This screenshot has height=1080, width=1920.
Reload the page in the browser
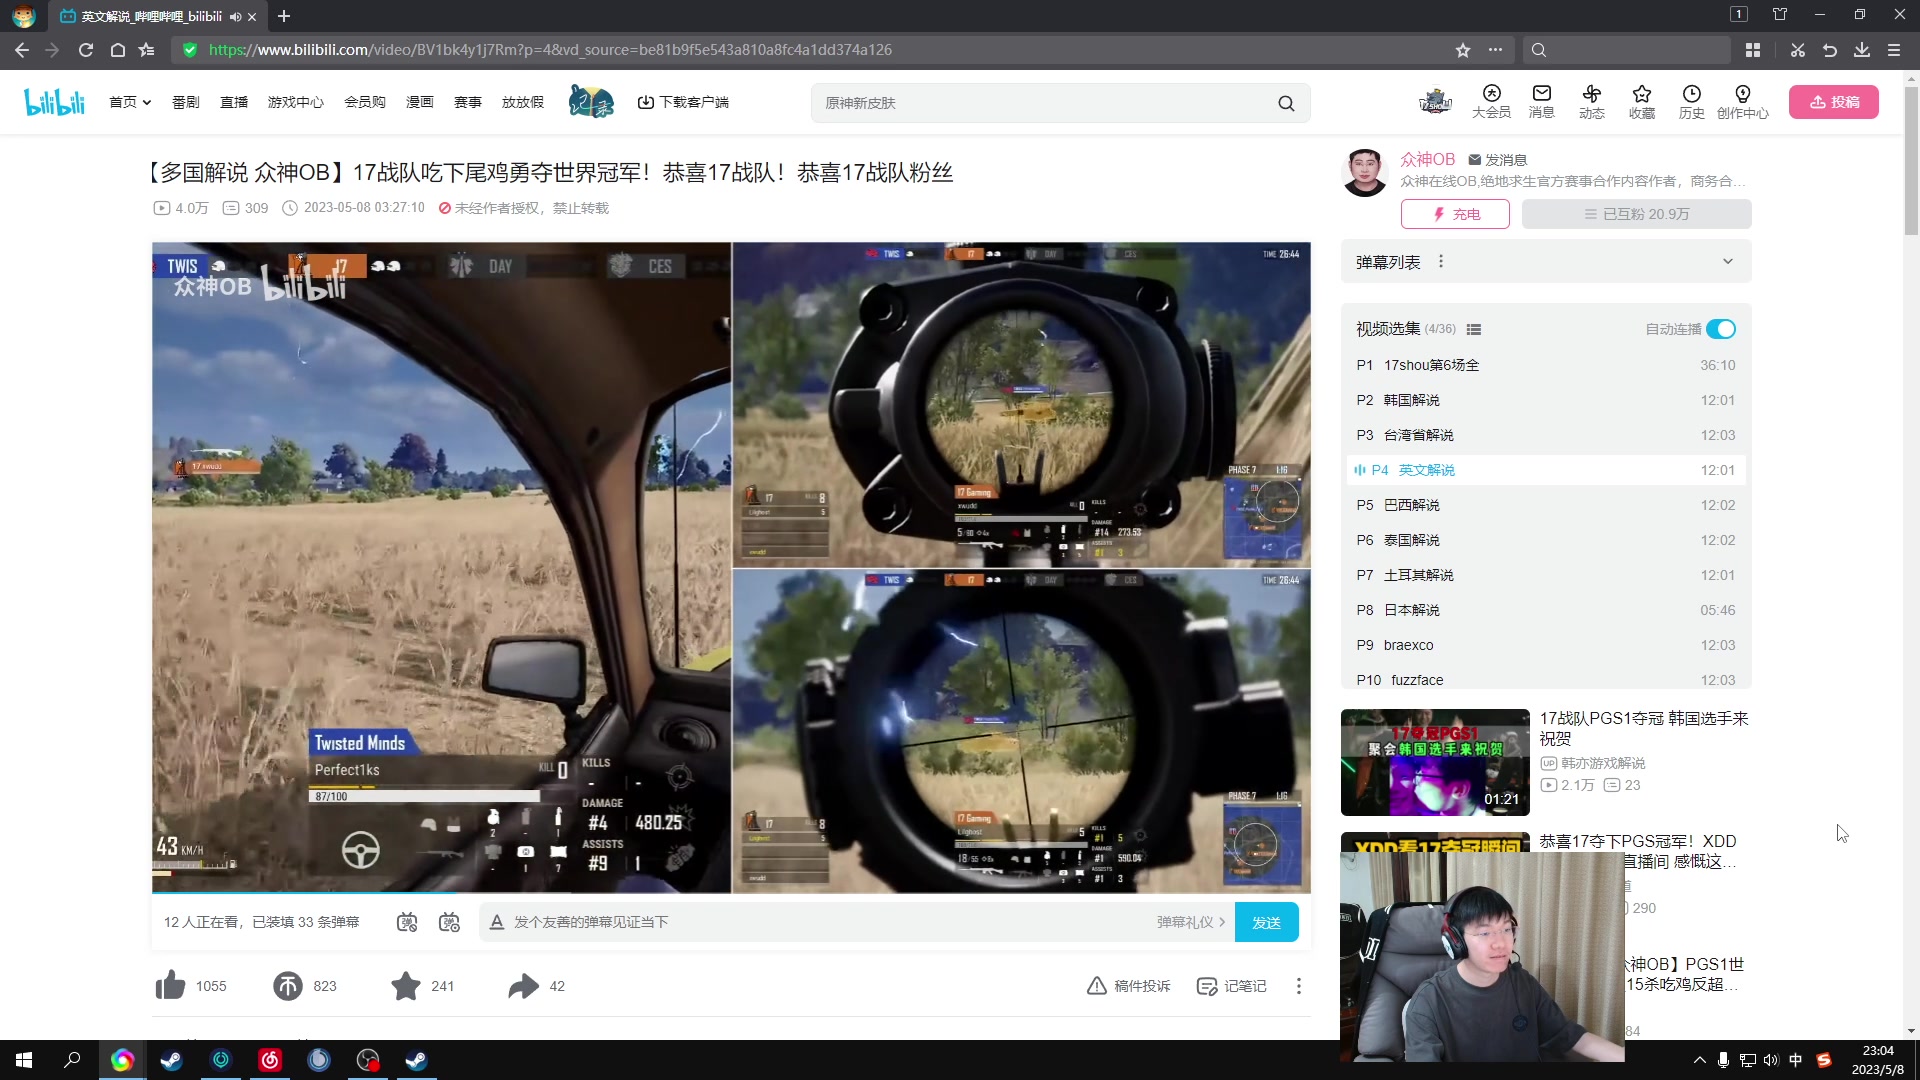tap(86, 50)
